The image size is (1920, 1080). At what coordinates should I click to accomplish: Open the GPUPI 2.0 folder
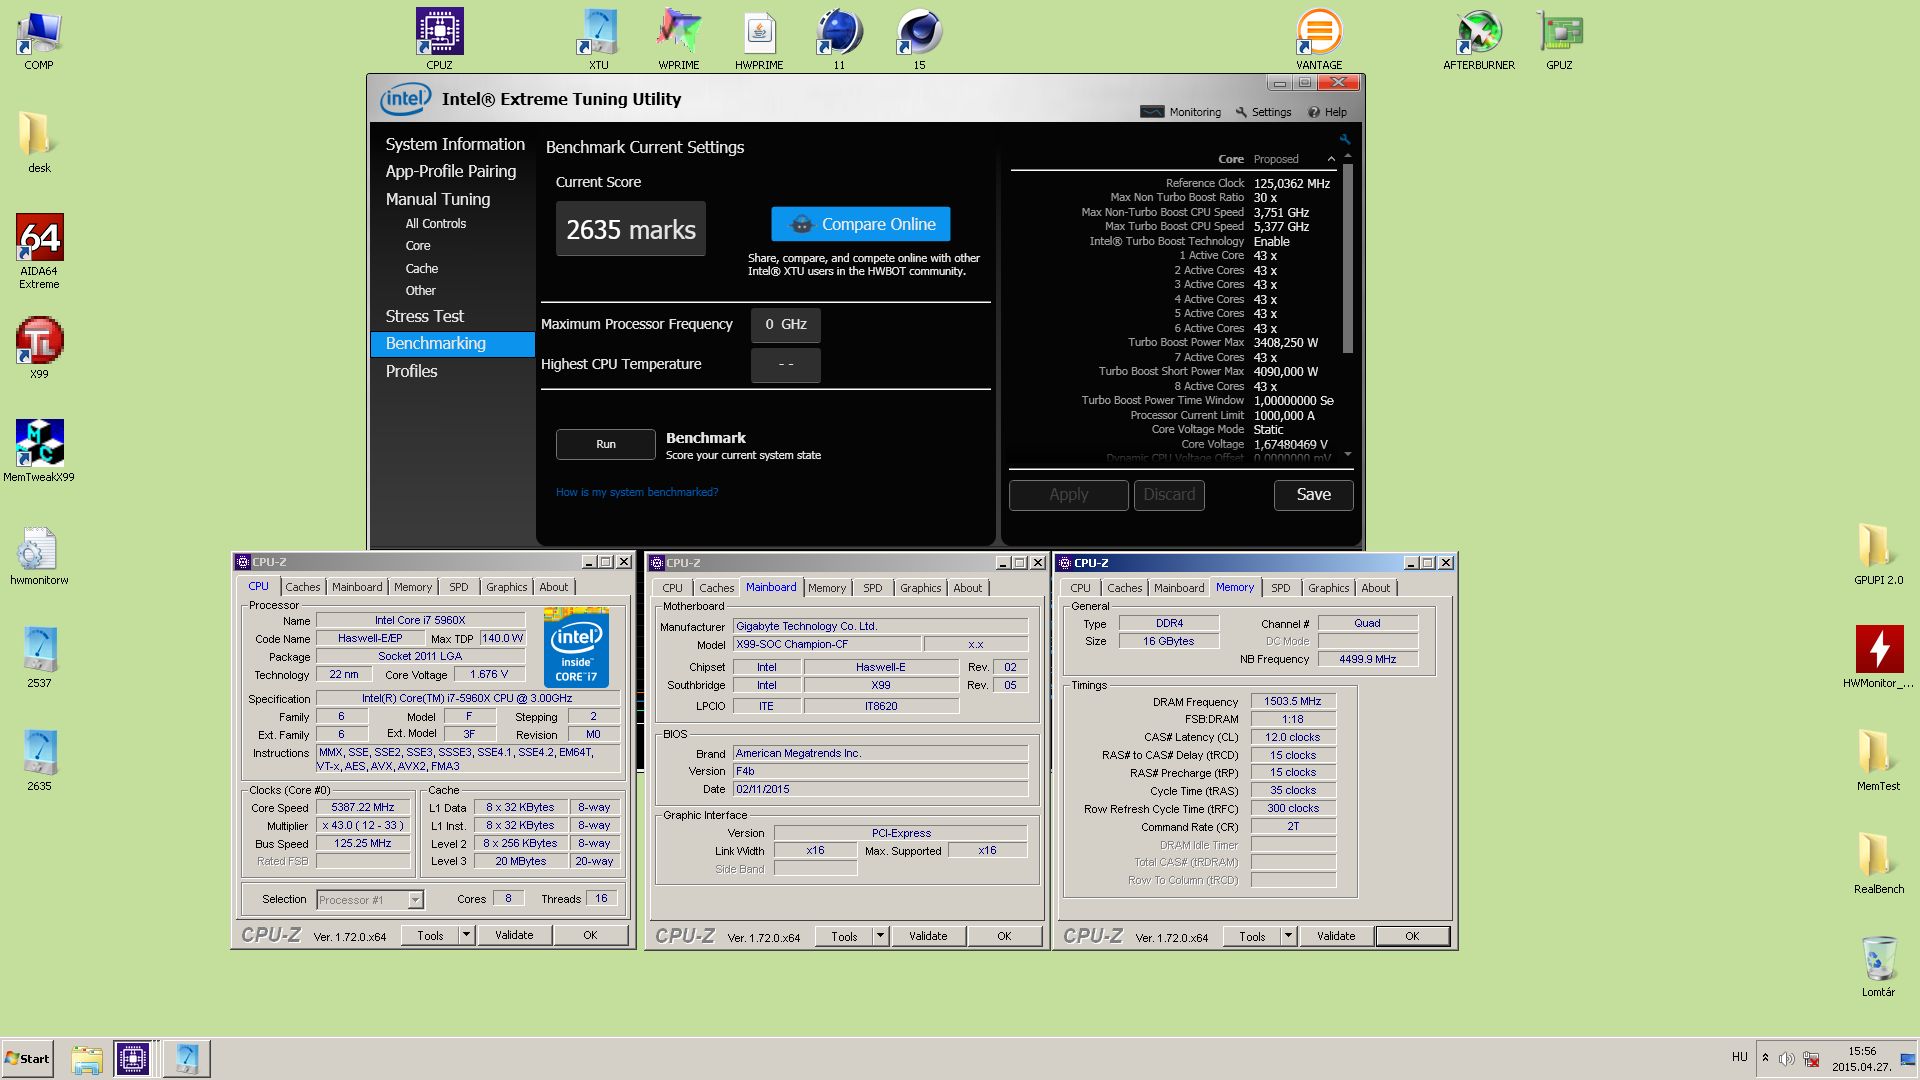pos(1878,553)
